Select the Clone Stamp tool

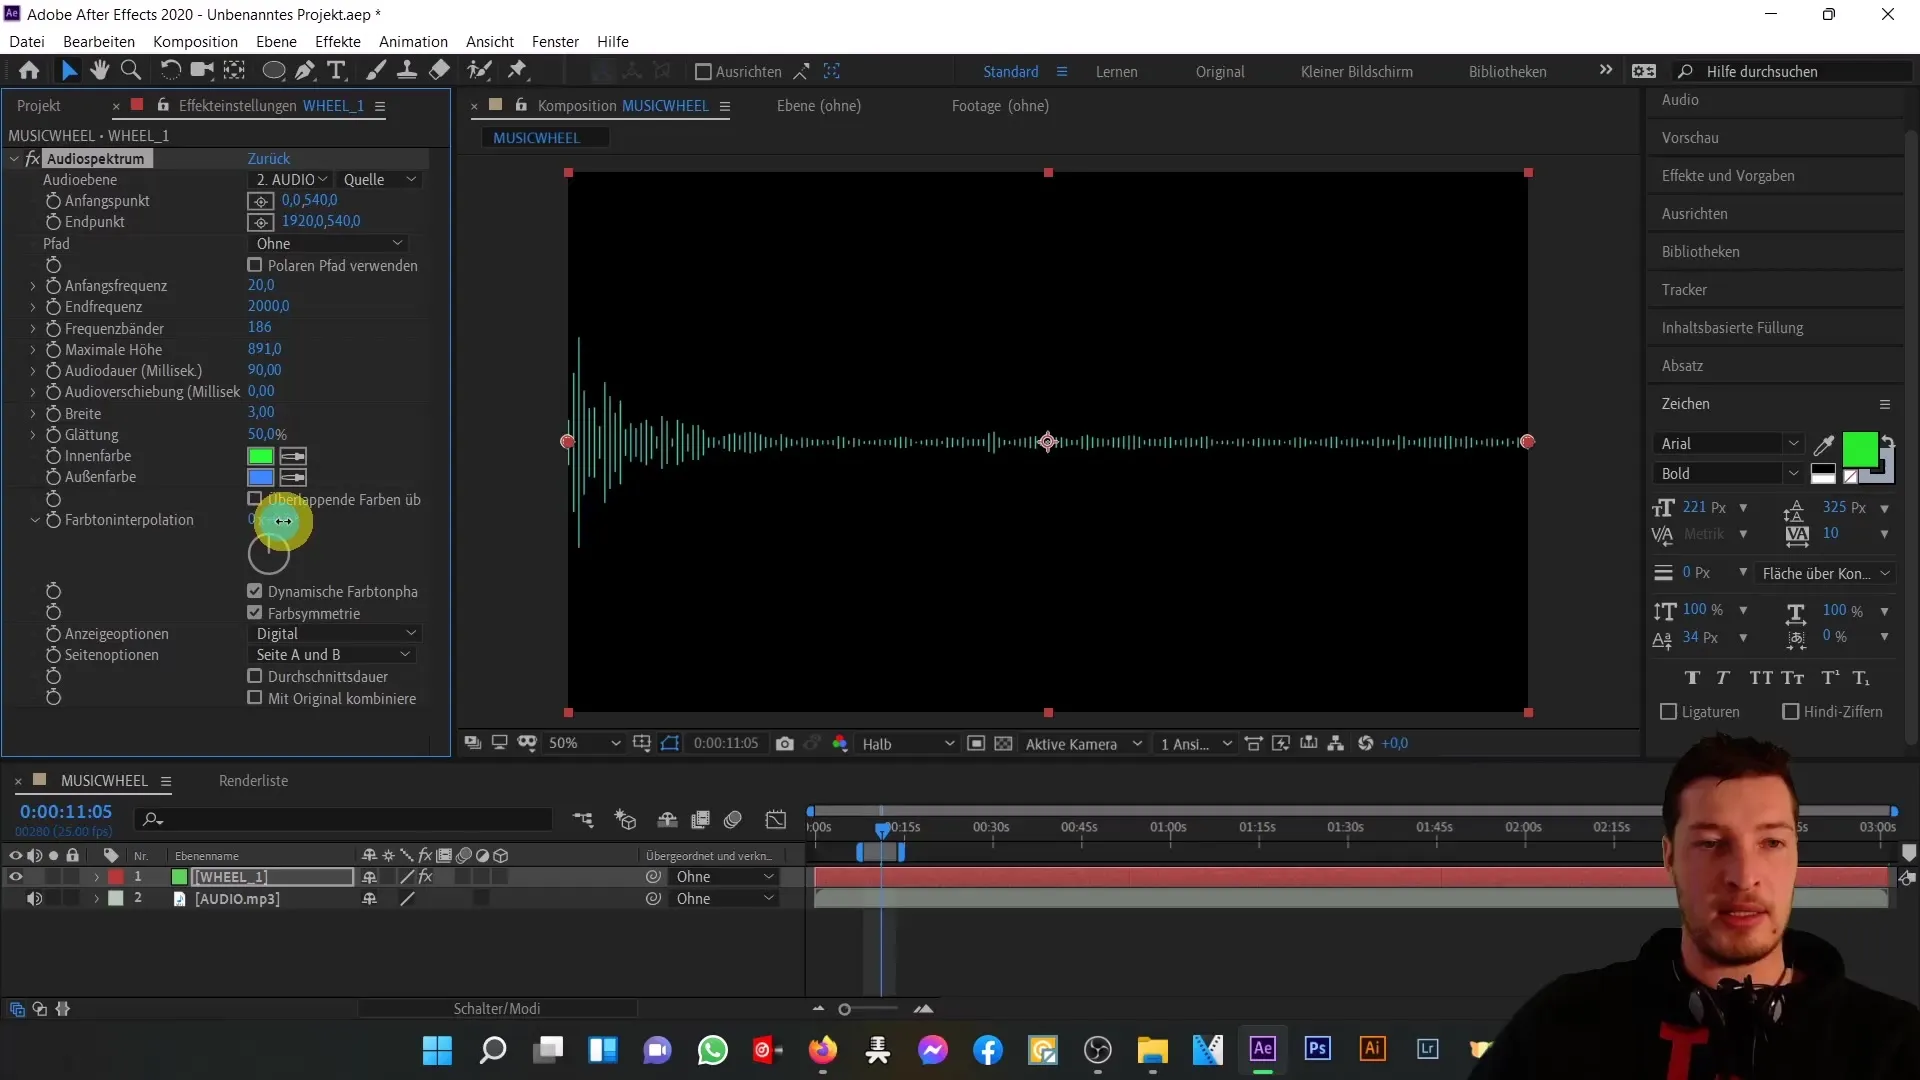(x=407, y=71)
